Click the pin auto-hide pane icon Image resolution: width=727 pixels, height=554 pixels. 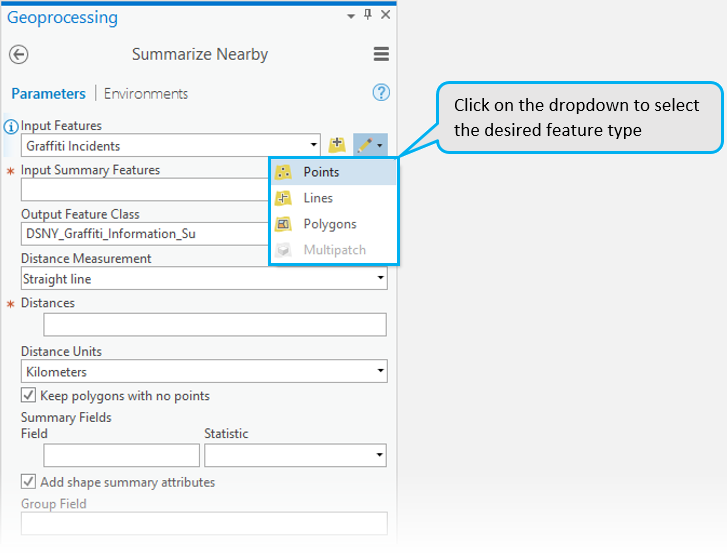368,15
